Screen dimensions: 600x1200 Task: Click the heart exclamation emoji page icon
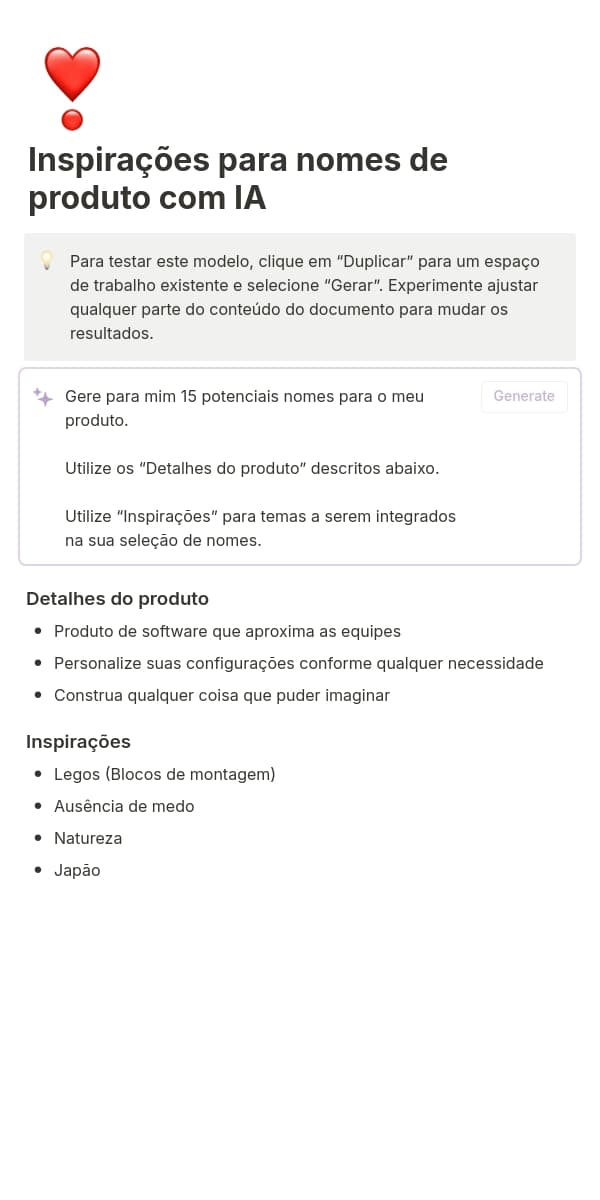(72, 88)
